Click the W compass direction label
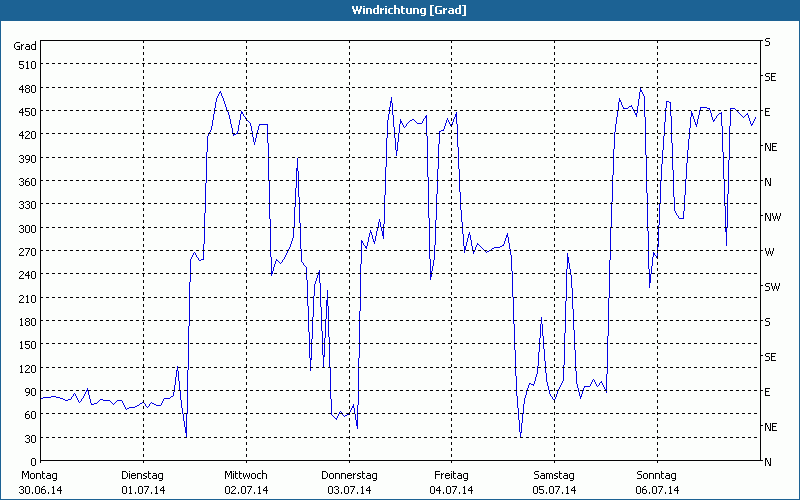This screenshot has height=500, width=800. (x=768, y=252)
